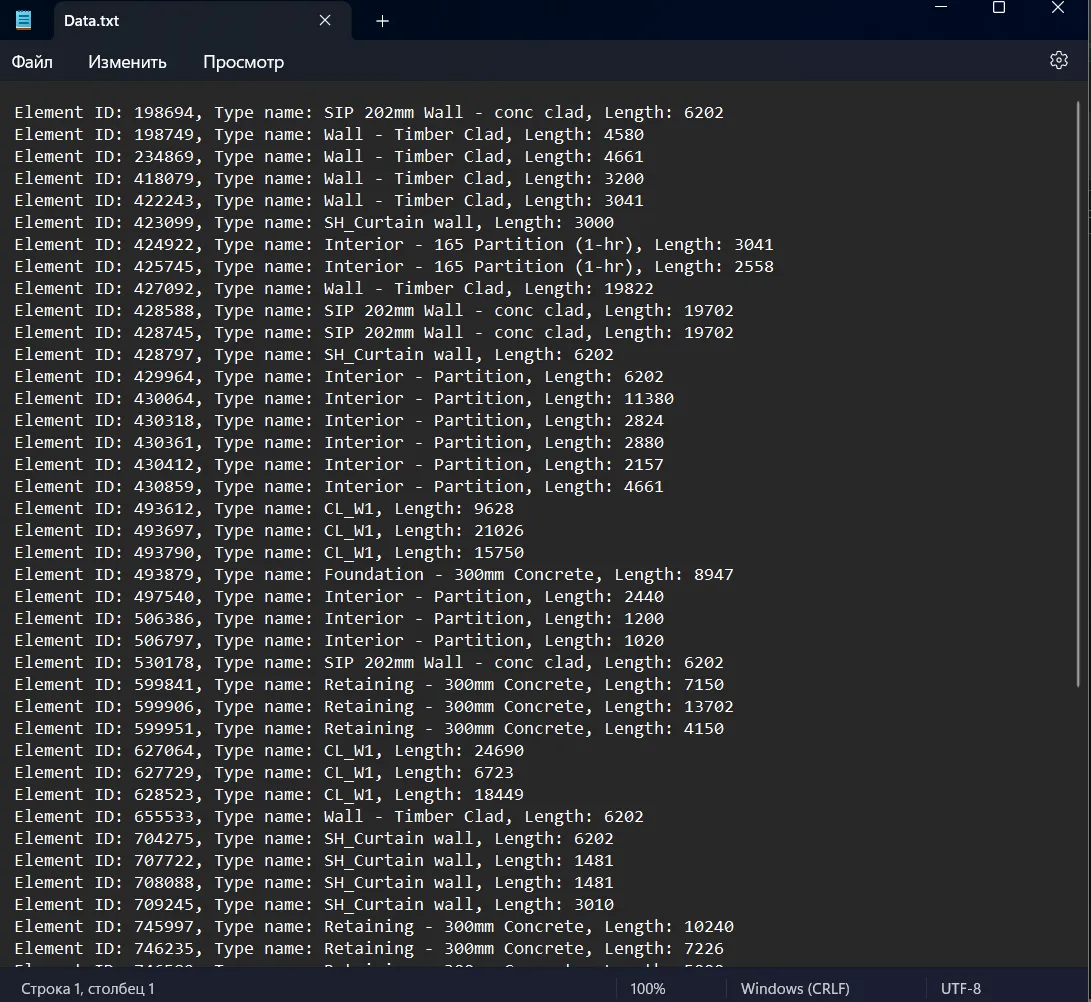This screenshot has height=1002, width=1091.
Task: Click line with Element ID 530178
Action: point(369,663)
